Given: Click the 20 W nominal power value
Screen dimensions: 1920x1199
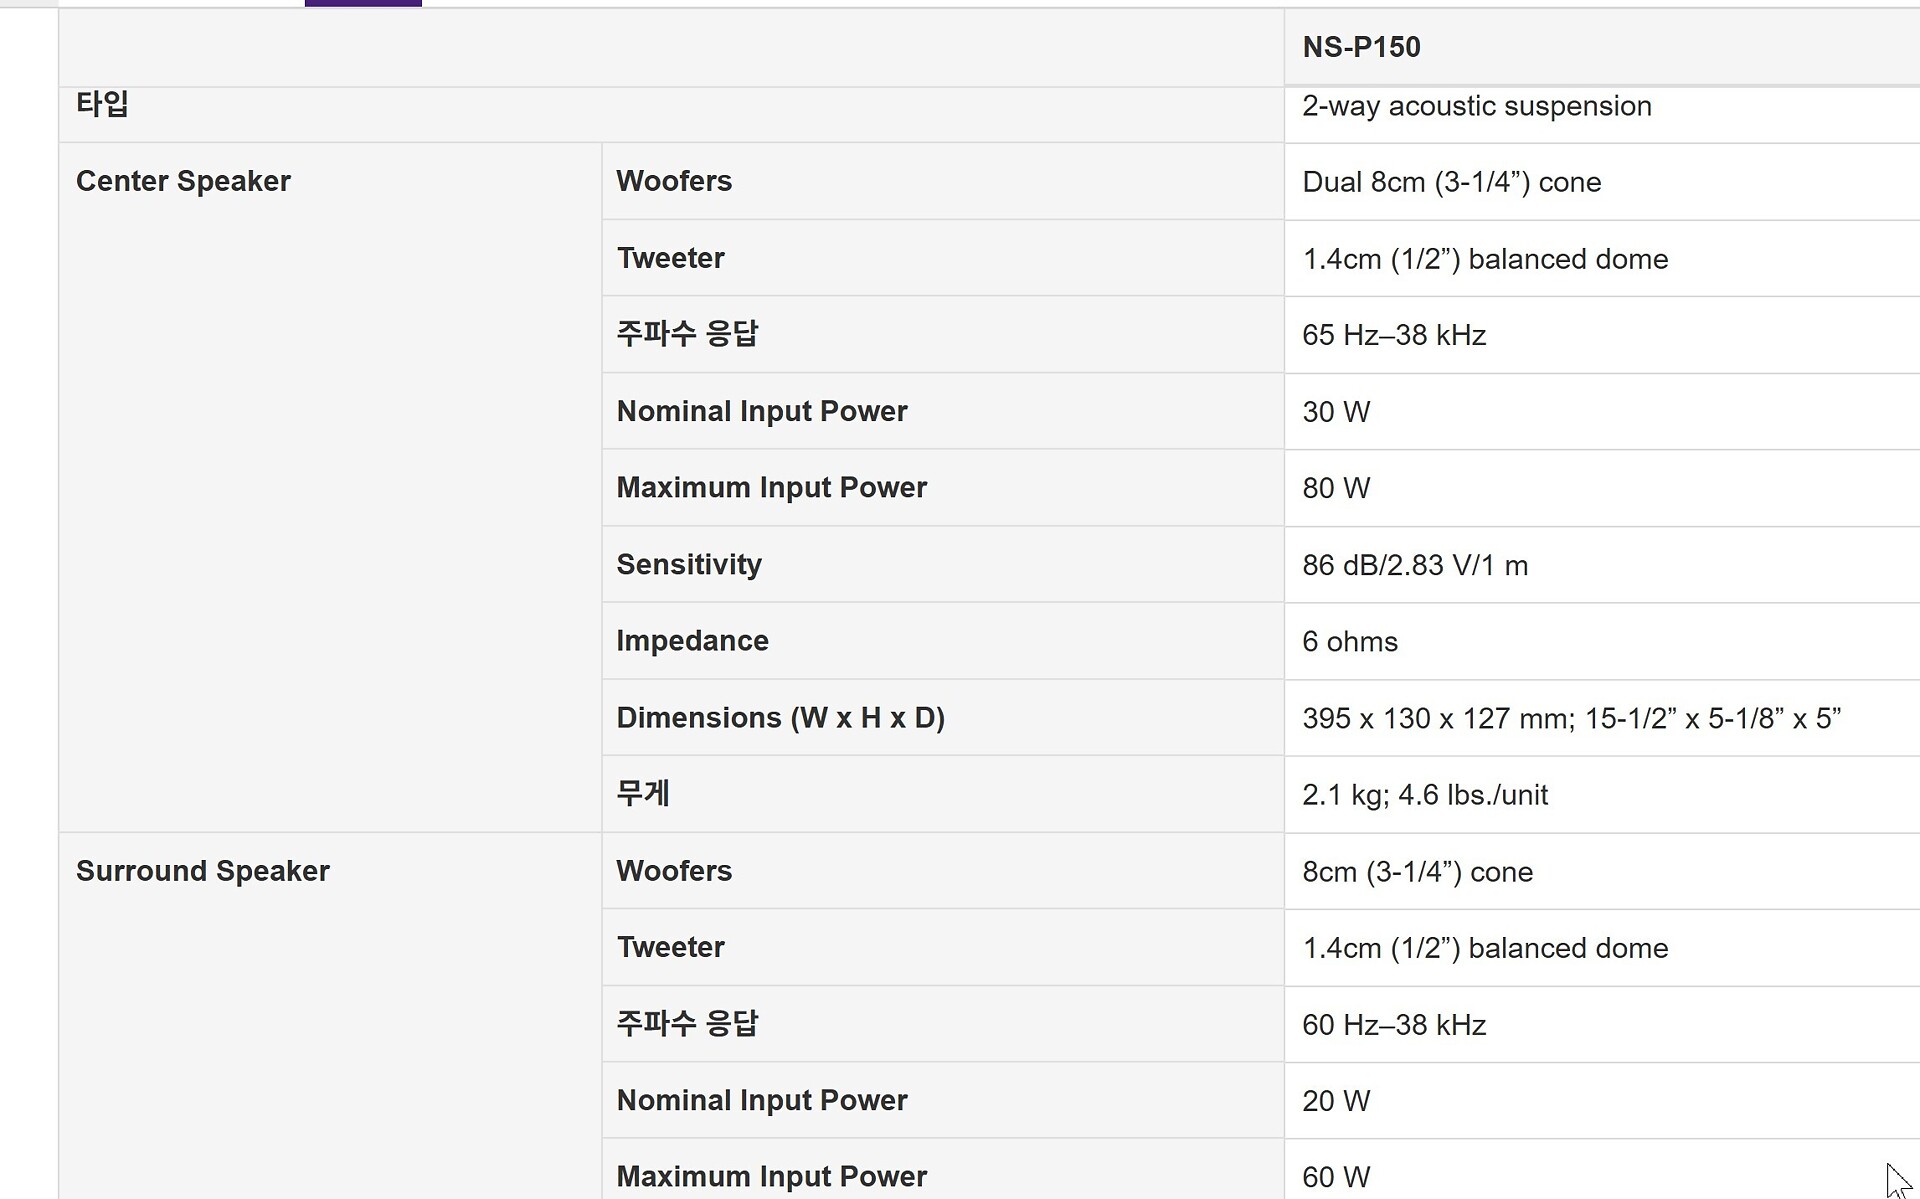Looking at the screenshot, I should pyautogui.click(x=1336, y=1101).
